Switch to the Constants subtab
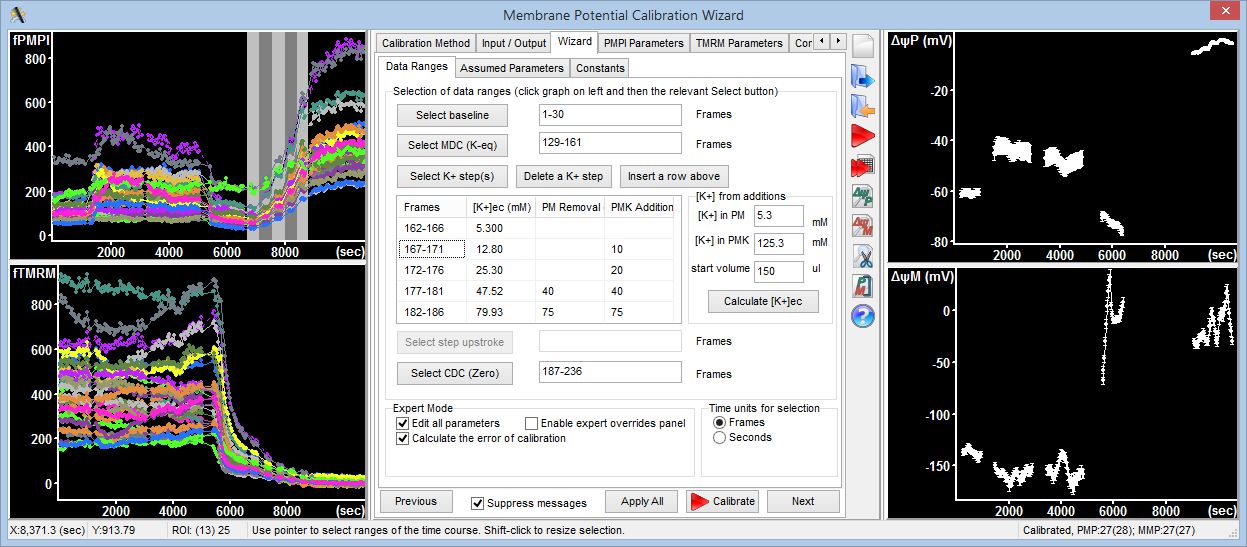 [x=601, y=68]
